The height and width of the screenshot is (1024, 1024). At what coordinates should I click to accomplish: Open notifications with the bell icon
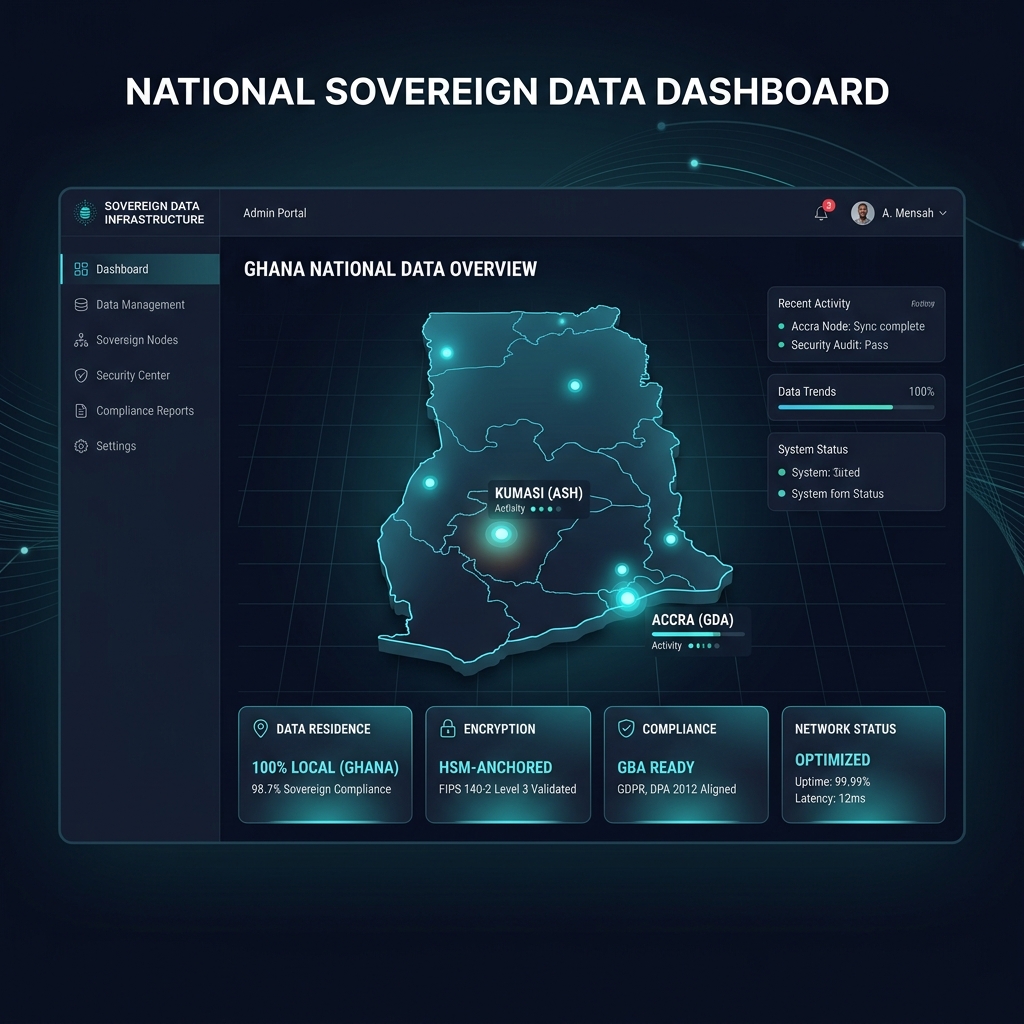click(819, 213)
